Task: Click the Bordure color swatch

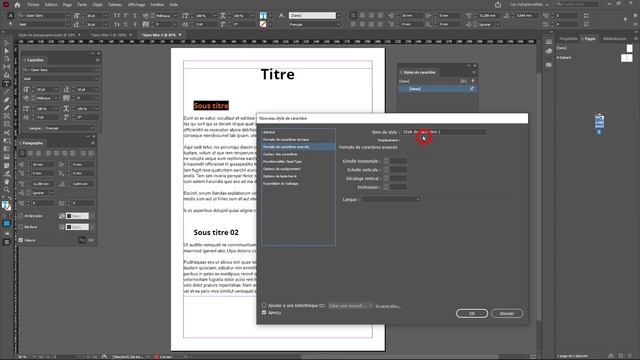Action: pyautogui.click(x=77, y=227)
